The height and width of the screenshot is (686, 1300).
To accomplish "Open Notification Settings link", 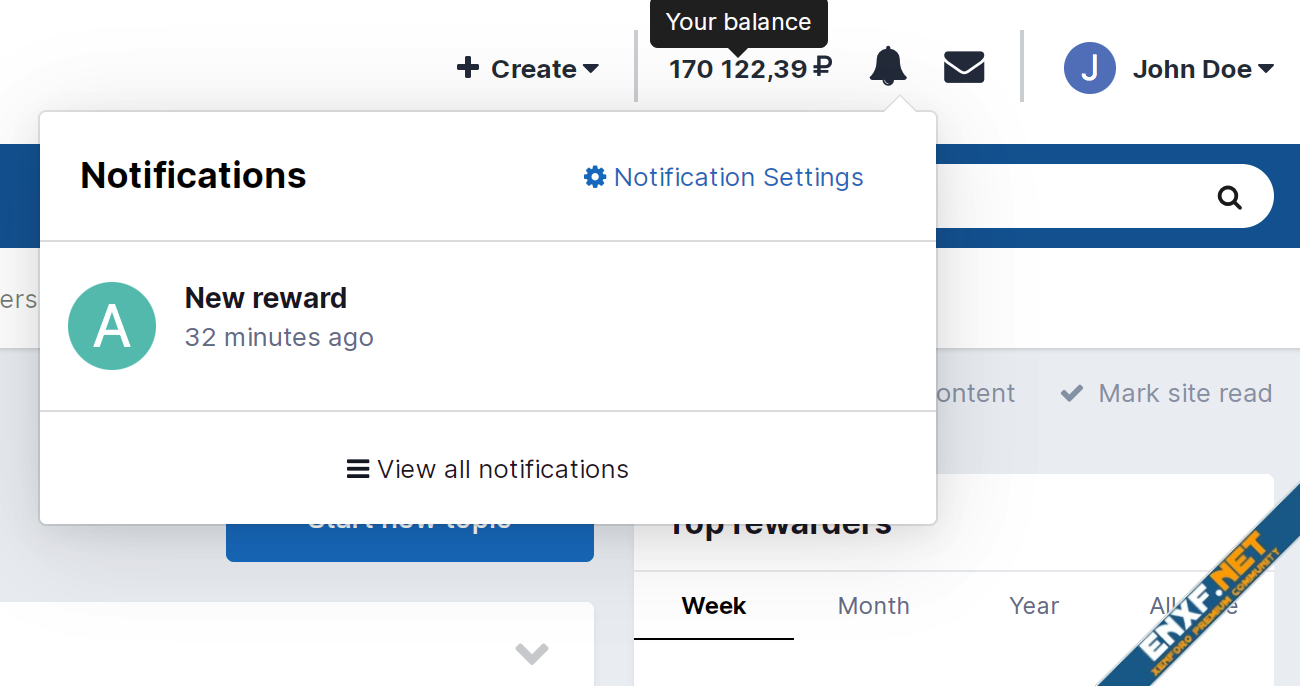I will (738, 177).
